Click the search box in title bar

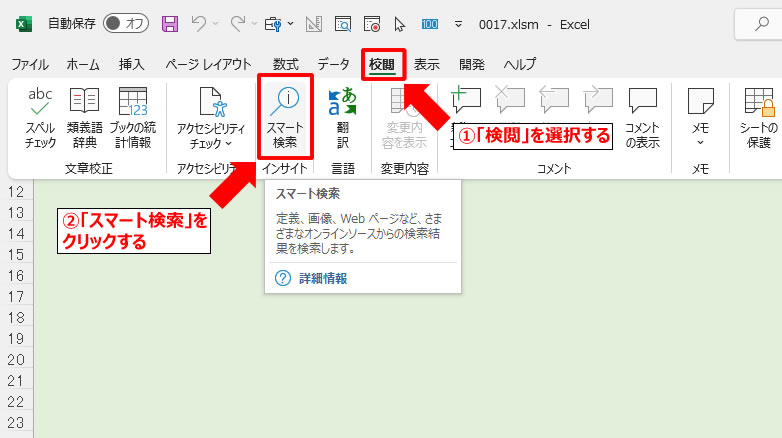(757, 22)
